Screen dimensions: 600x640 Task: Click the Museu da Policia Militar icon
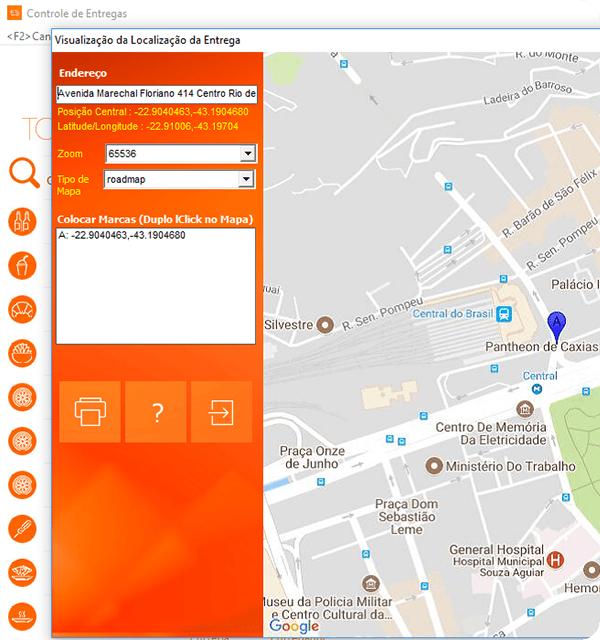(x=371, y=584)
